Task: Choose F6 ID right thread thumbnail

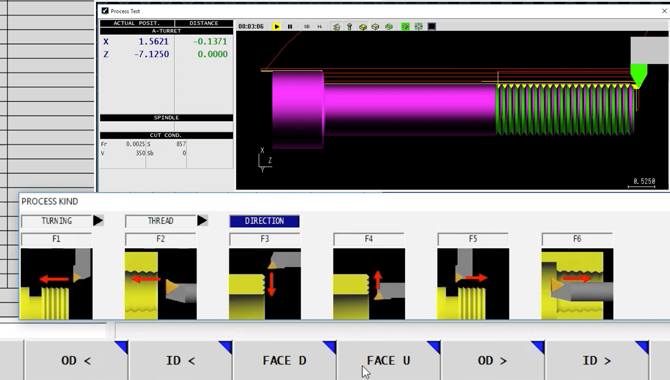Action: click(x=577, y=284)
